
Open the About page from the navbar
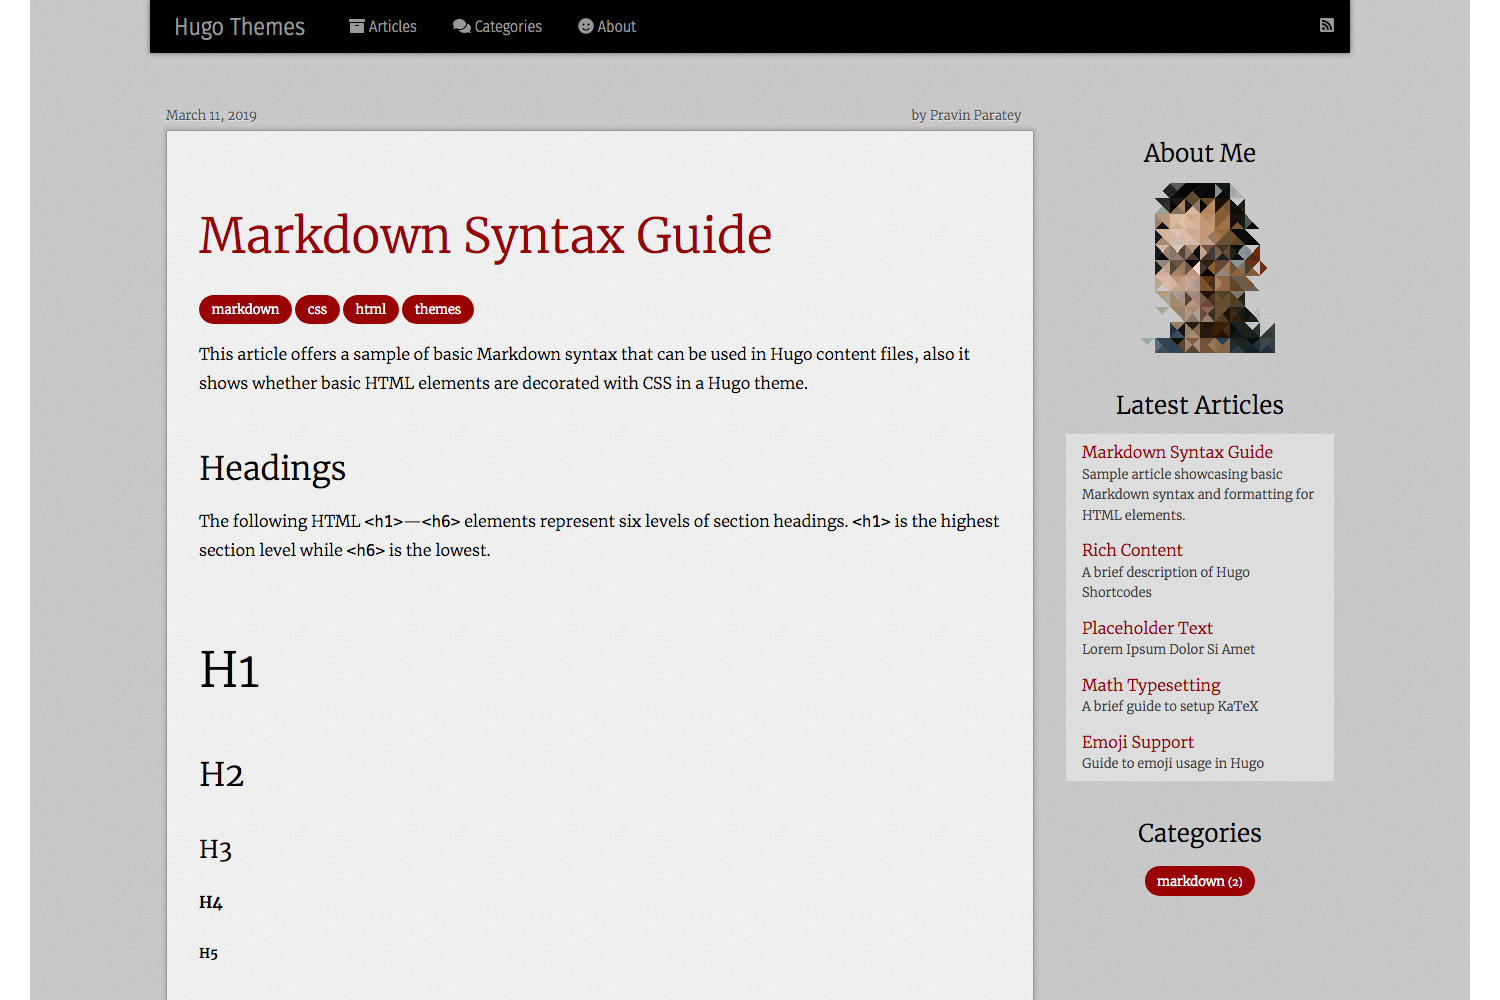(x=615, y=26)
